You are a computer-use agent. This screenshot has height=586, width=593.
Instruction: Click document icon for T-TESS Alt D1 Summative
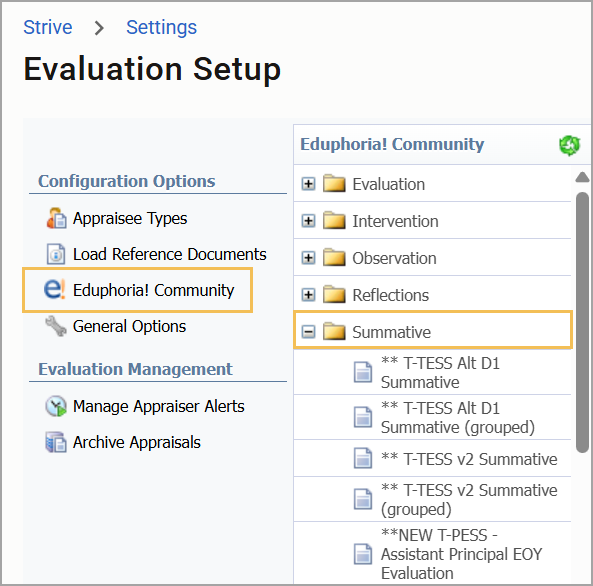(x=363, y=372)
